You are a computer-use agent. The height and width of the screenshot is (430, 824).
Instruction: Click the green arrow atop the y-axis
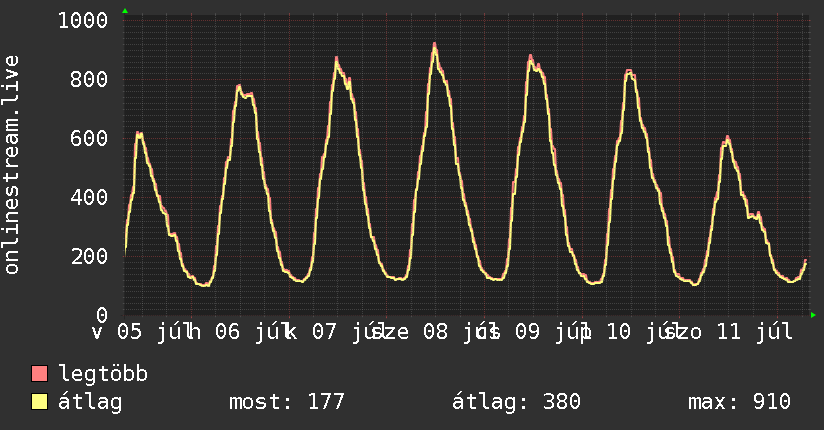pyautogui.click(x=125, y=11)
